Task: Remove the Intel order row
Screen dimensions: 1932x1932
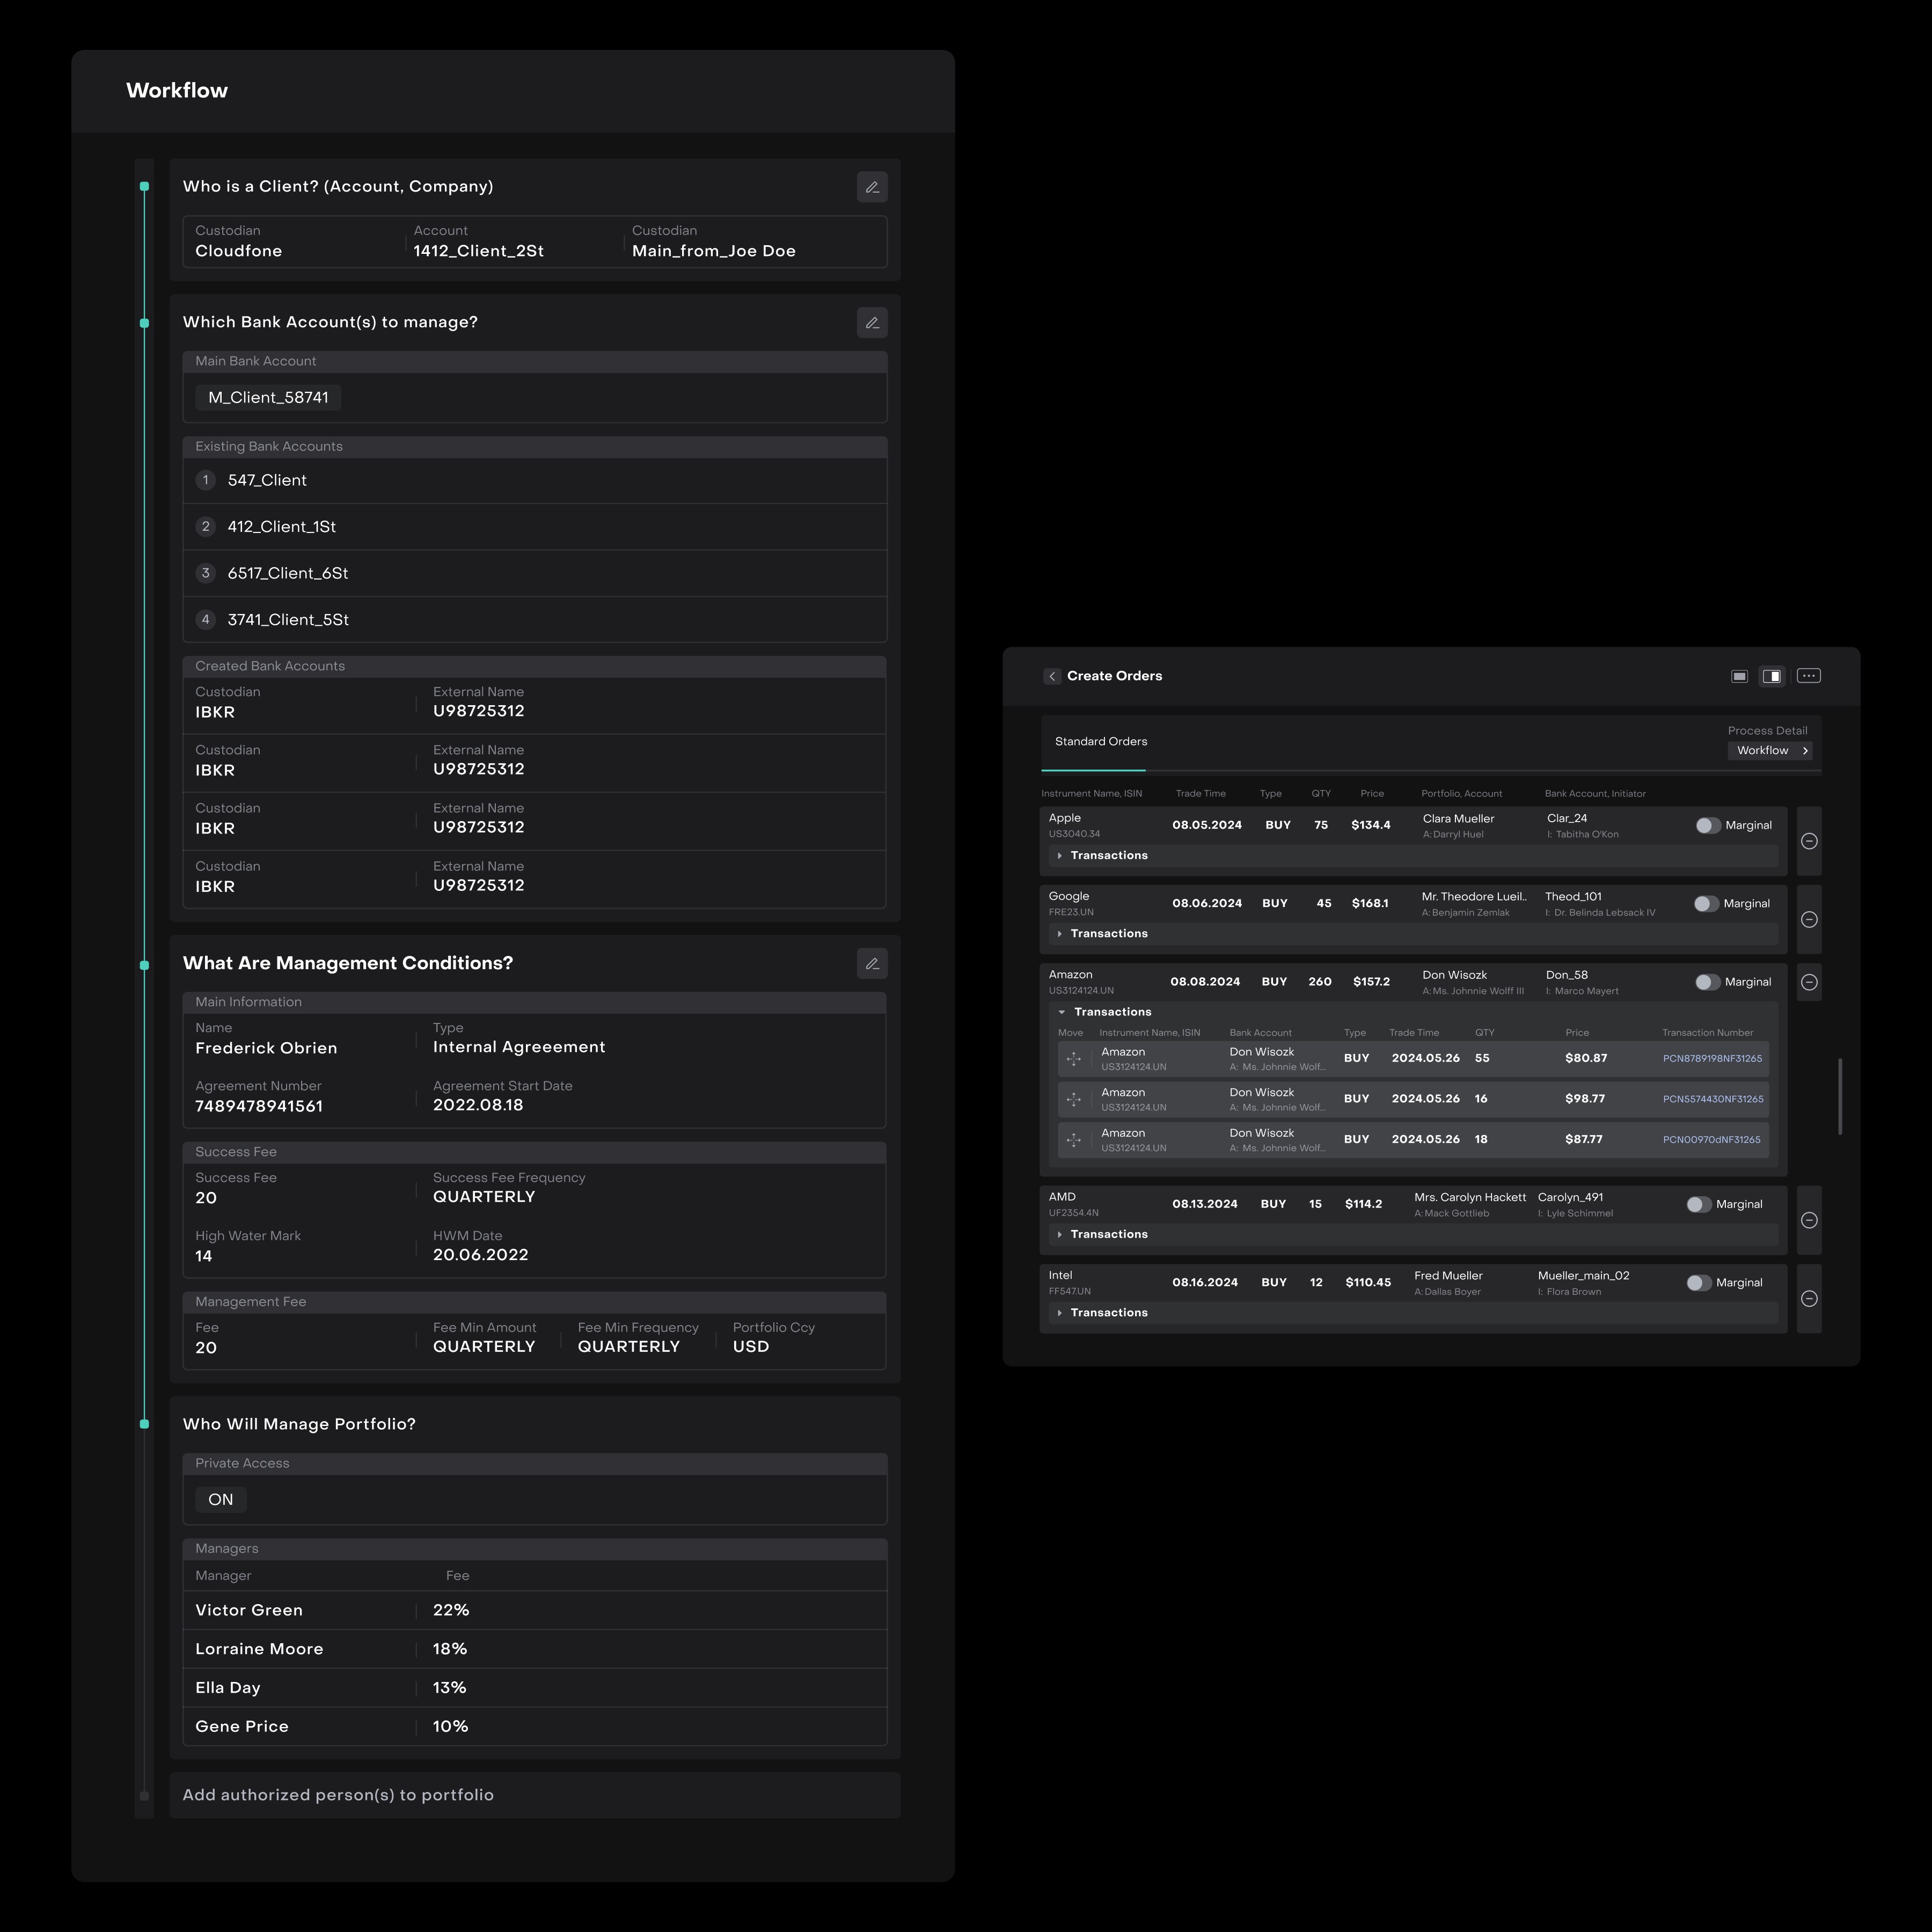Action: pos(1808,1298)
